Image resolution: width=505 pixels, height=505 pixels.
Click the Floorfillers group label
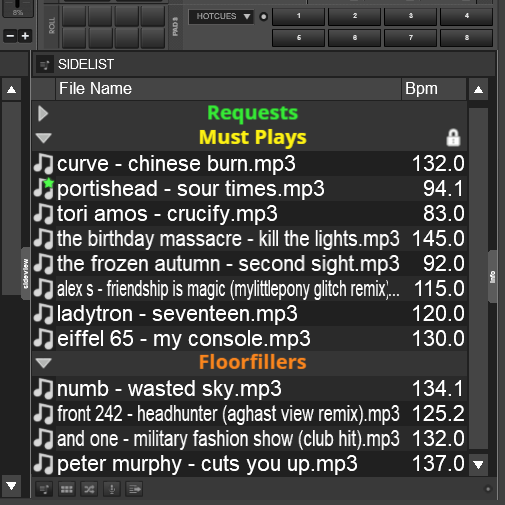[x=252, y=362]
